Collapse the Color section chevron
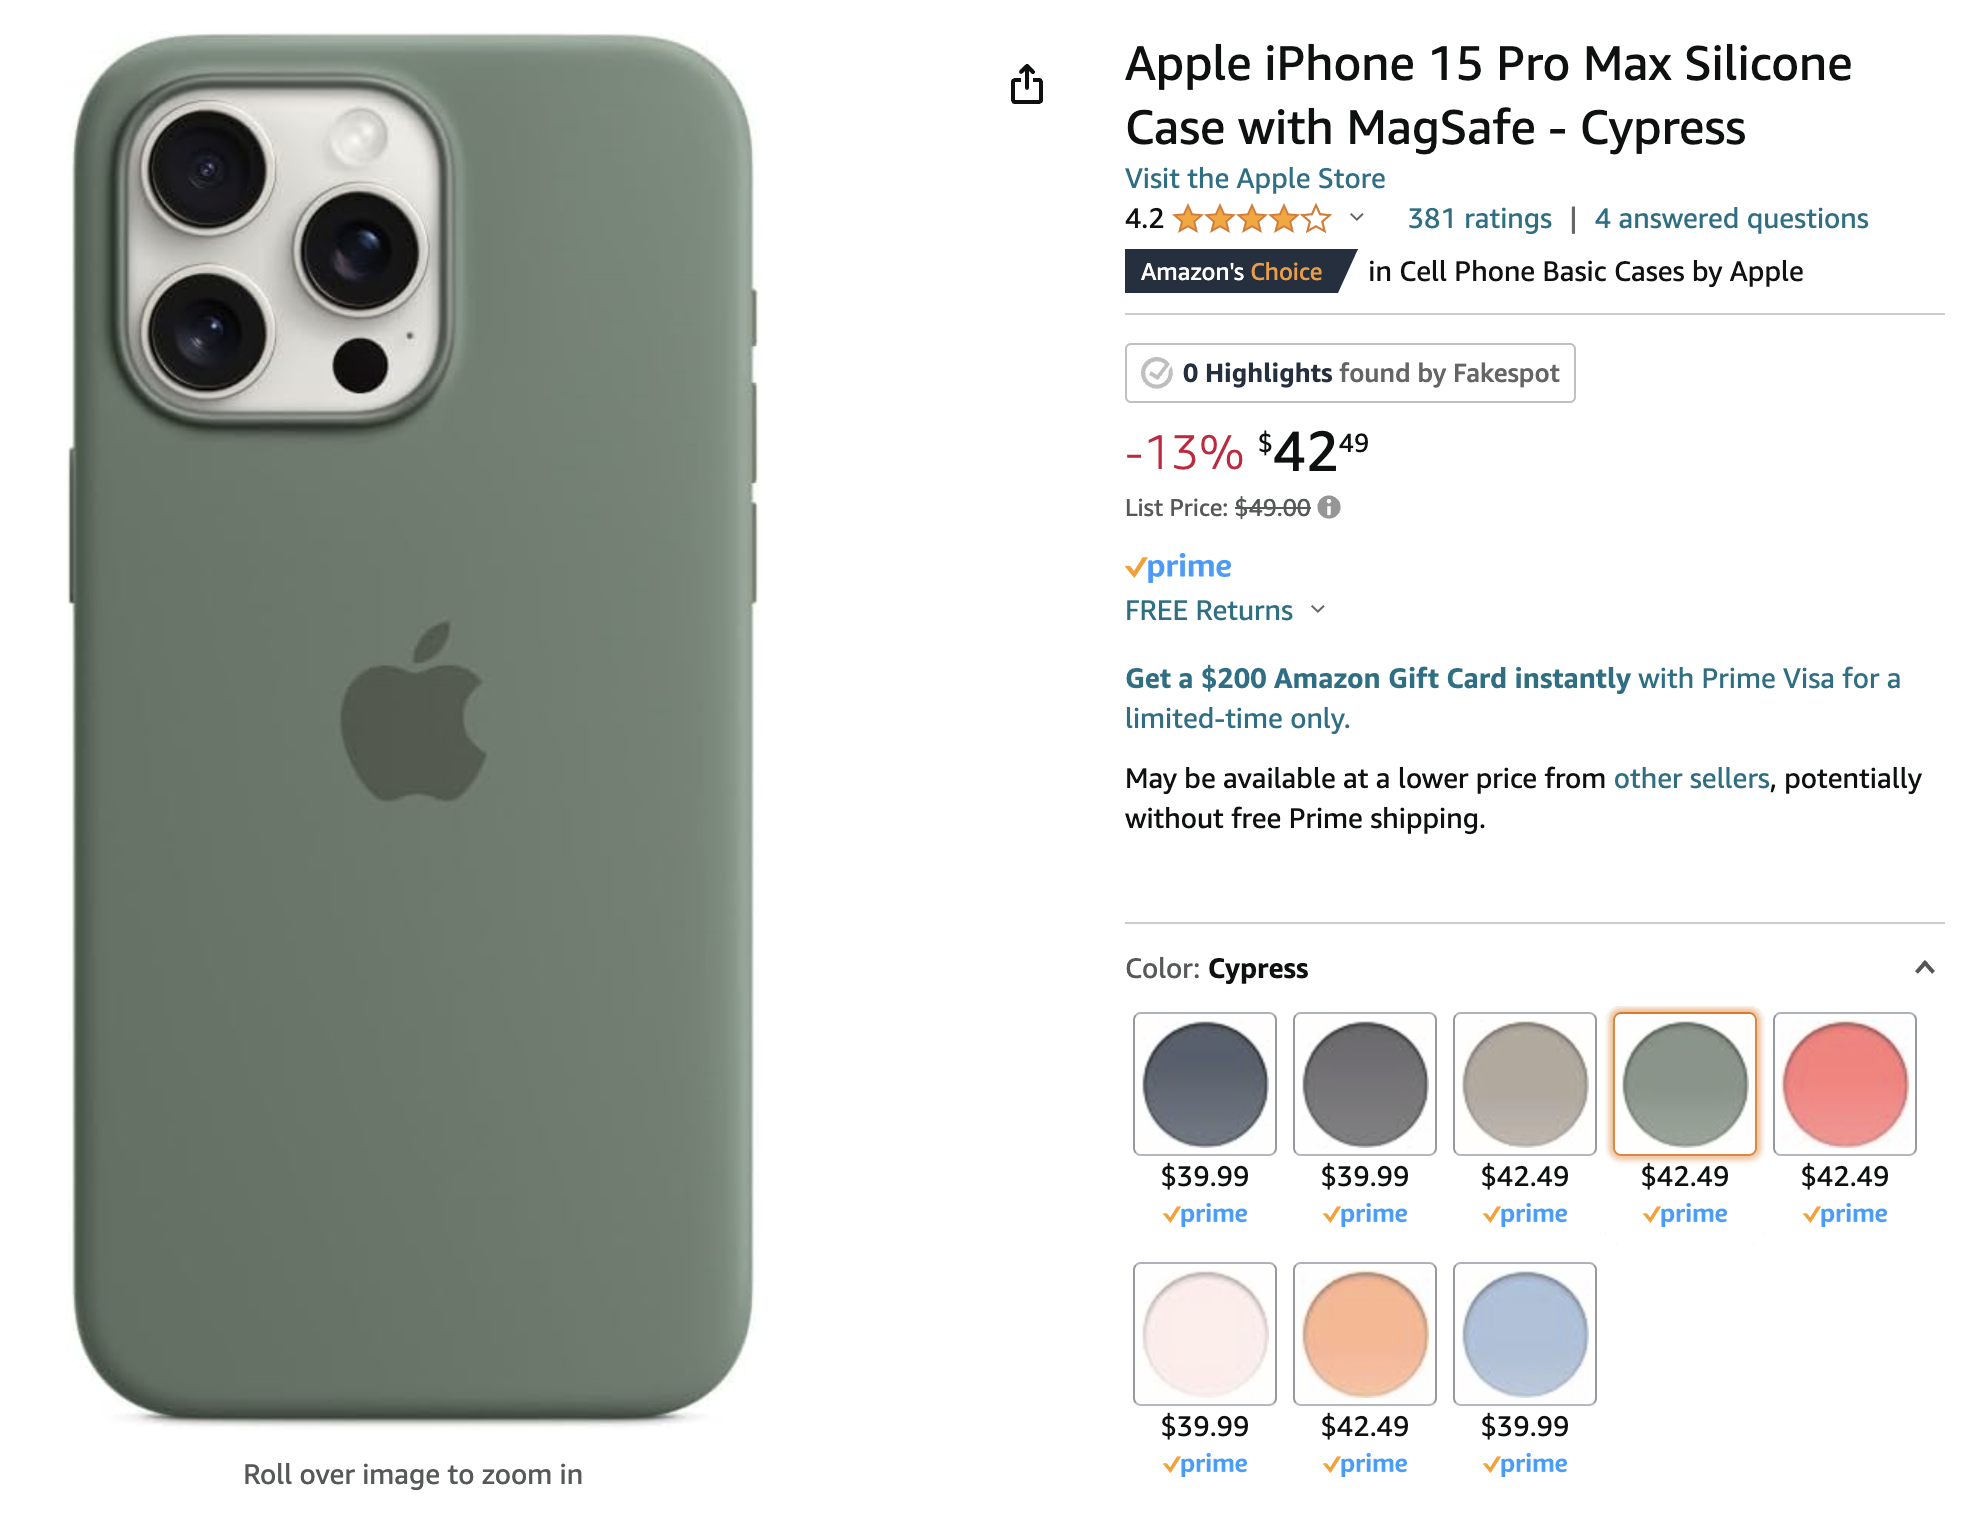1982x1524 pixels. (1924, 968)
